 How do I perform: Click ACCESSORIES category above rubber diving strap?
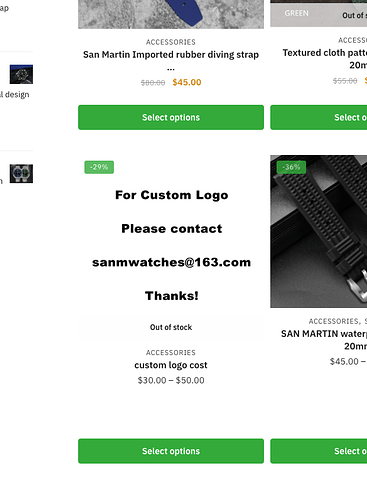pyautogui.click(x=171, y=42)
